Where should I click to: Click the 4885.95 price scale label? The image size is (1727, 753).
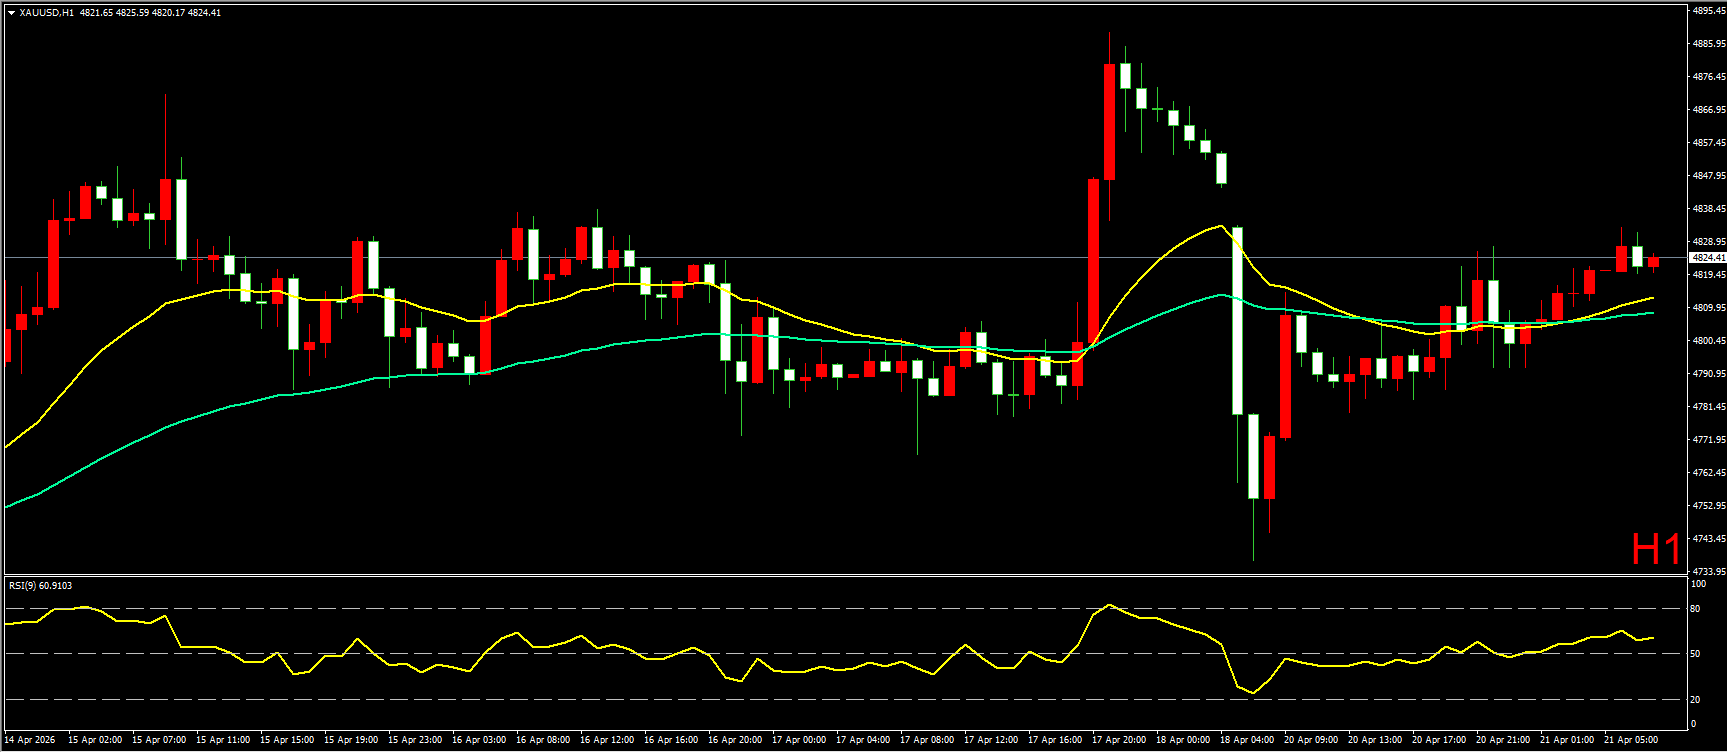(x=1708, y=44)
